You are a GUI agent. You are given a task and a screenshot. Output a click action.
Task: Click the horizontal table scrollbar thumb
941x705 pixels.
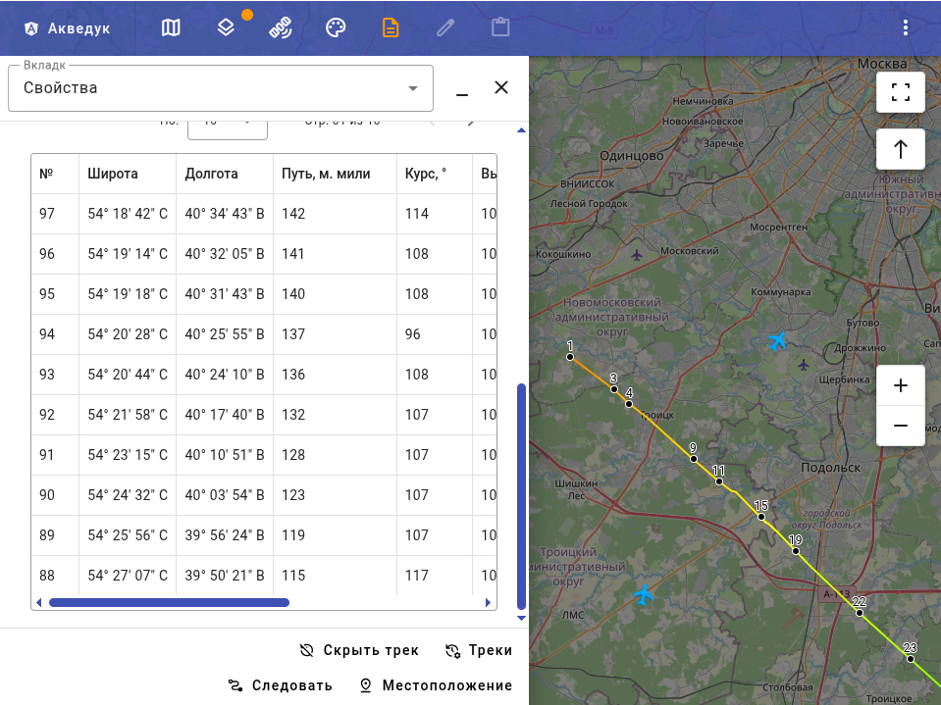pyautogui.click(x=169, y=602)
